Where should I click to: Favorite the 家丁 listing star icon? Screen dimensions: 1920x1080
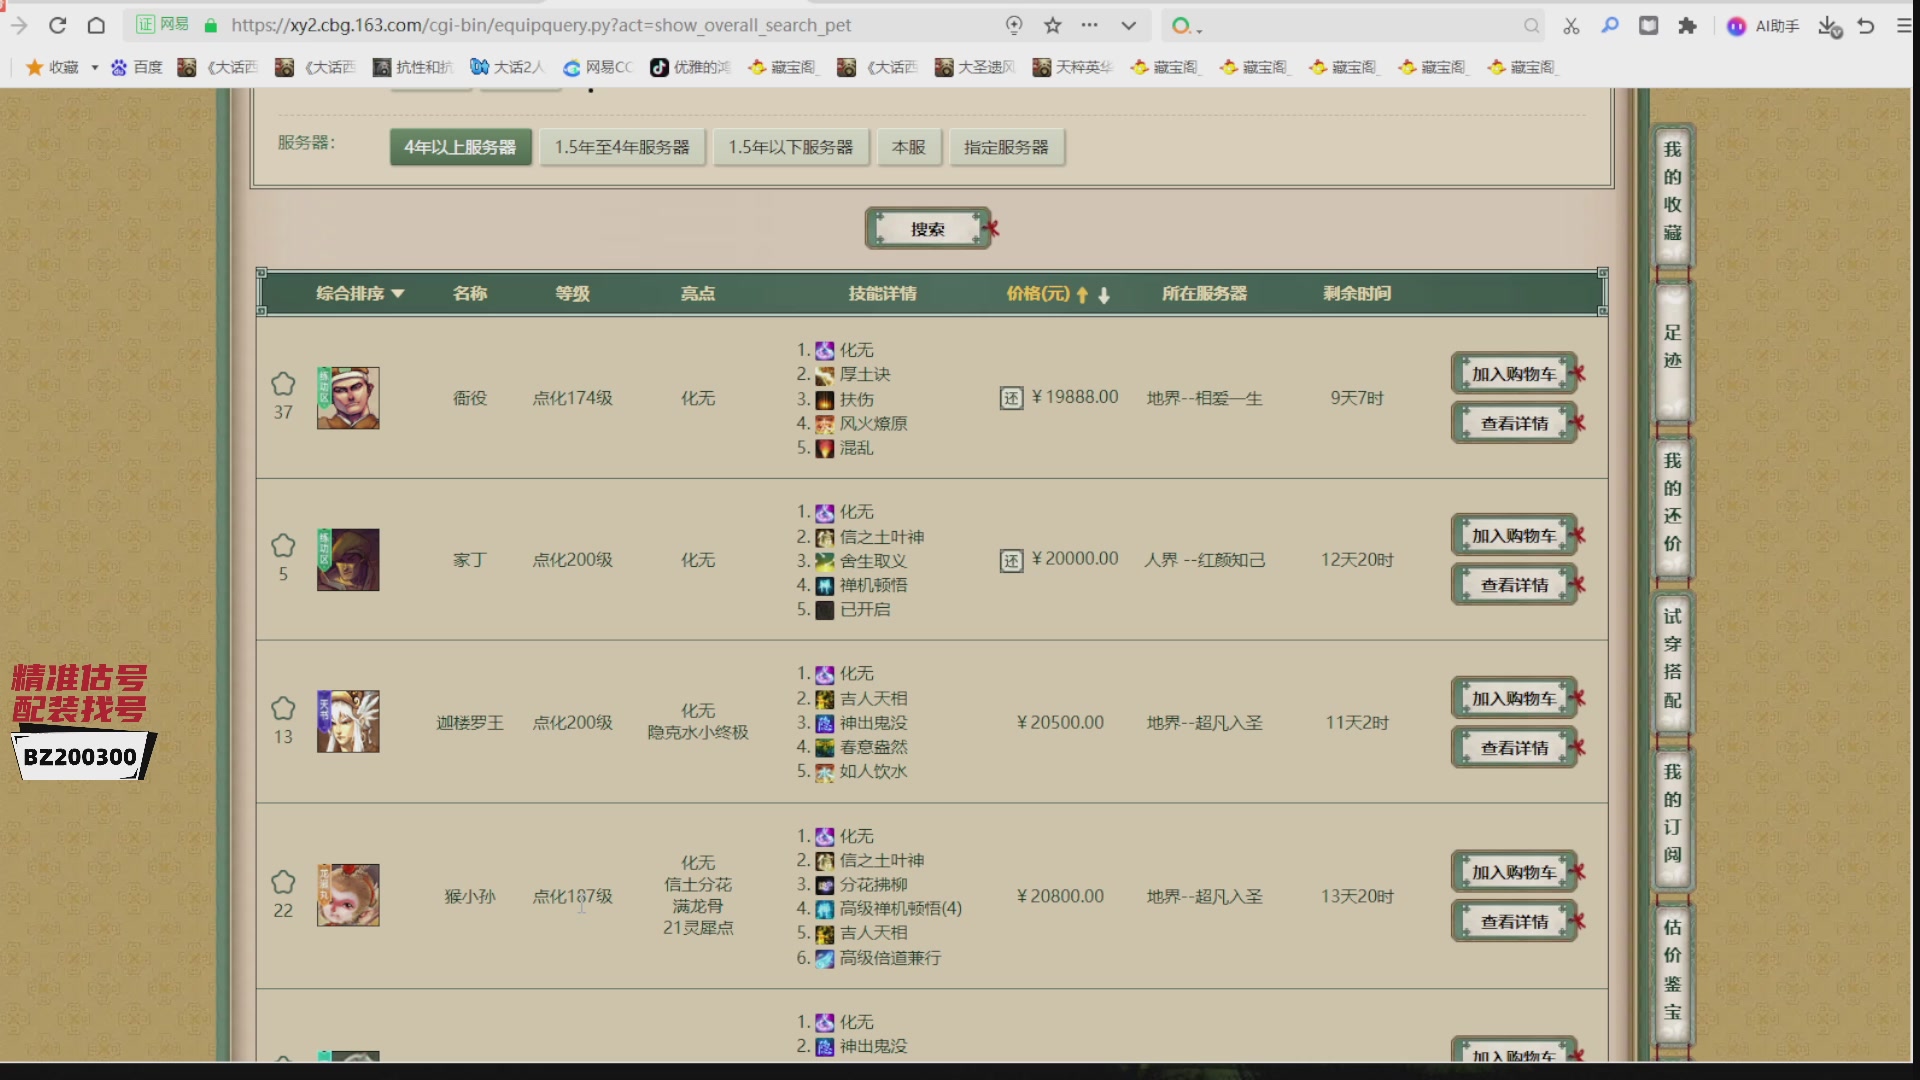point(283,546)
